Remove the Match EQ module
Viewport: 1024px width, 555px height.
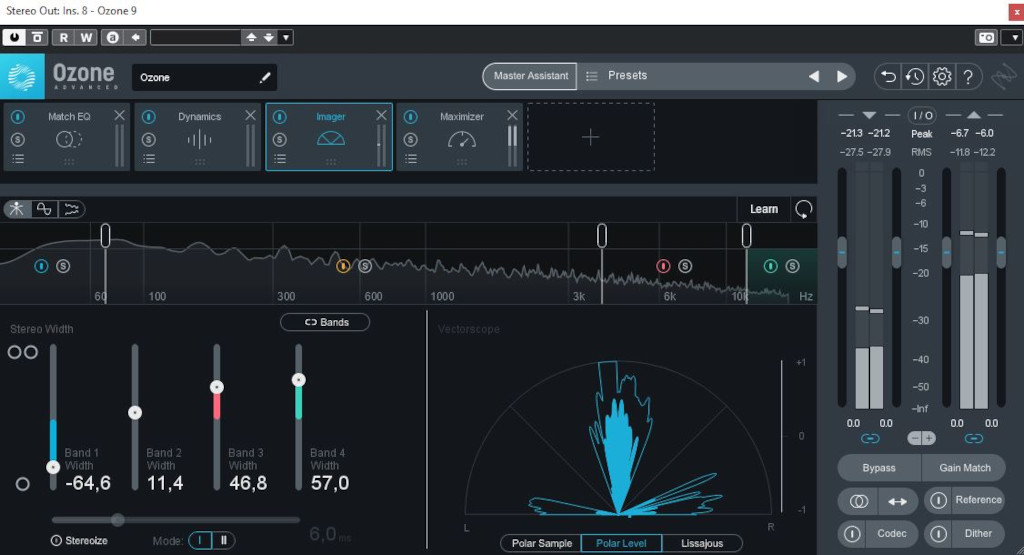120,116
